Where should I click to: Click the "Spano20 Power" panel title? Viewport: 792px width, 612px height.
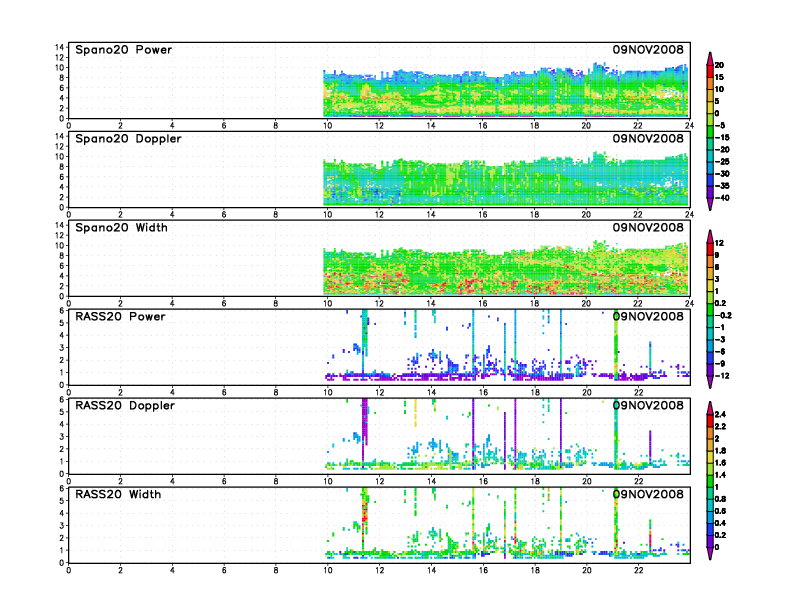click(x=124, y=49)
